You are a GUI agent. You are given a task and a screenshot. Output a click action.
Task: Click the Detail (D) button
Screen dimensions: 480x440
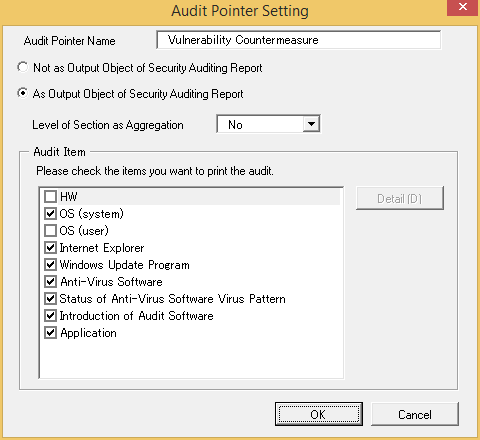(400, 198)
